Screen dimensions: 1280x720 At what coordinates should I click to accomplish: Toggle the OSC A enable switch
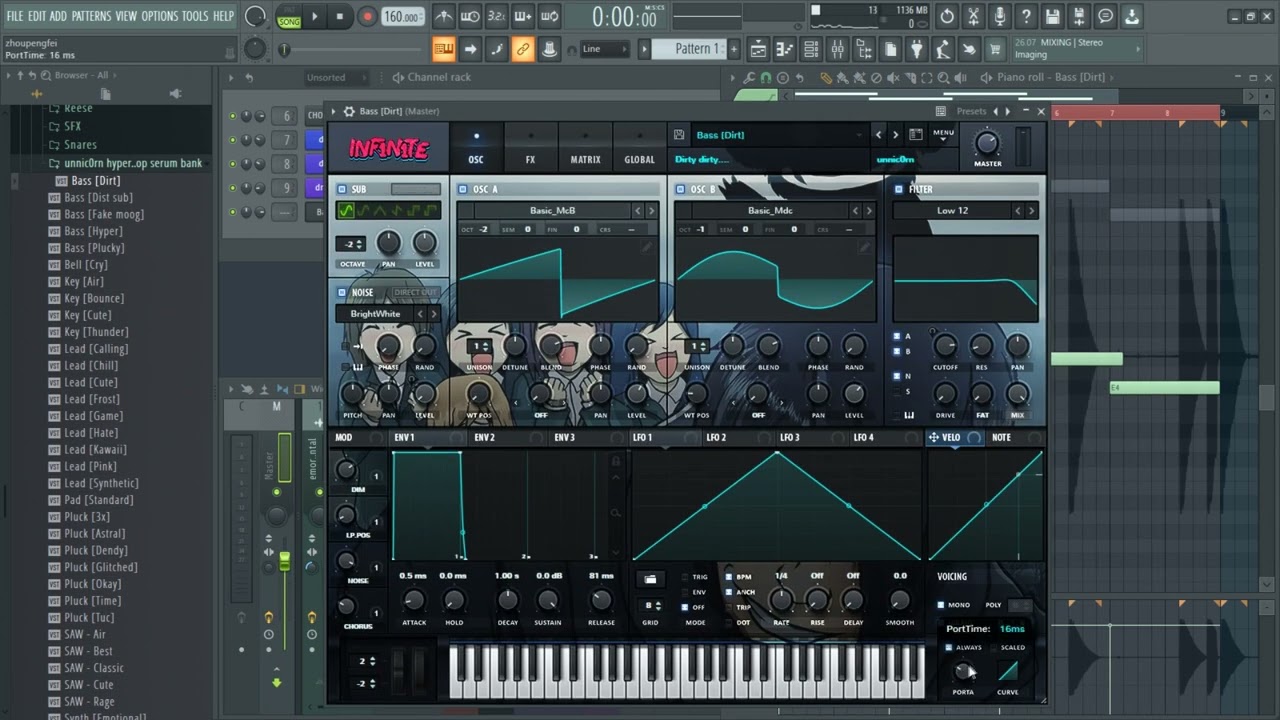coord(463,189)
